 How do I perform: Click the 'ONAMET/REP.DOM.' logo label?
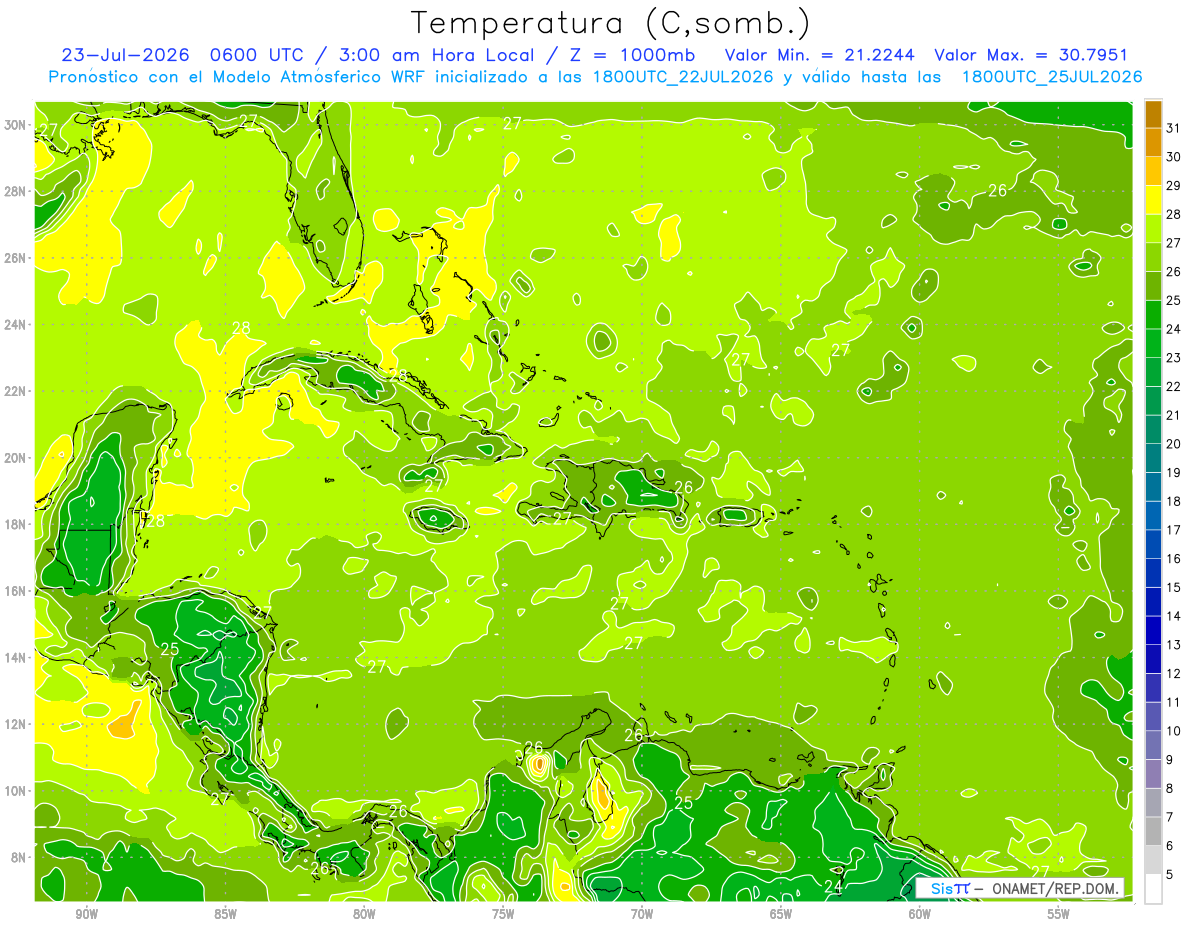[1054, 888]
